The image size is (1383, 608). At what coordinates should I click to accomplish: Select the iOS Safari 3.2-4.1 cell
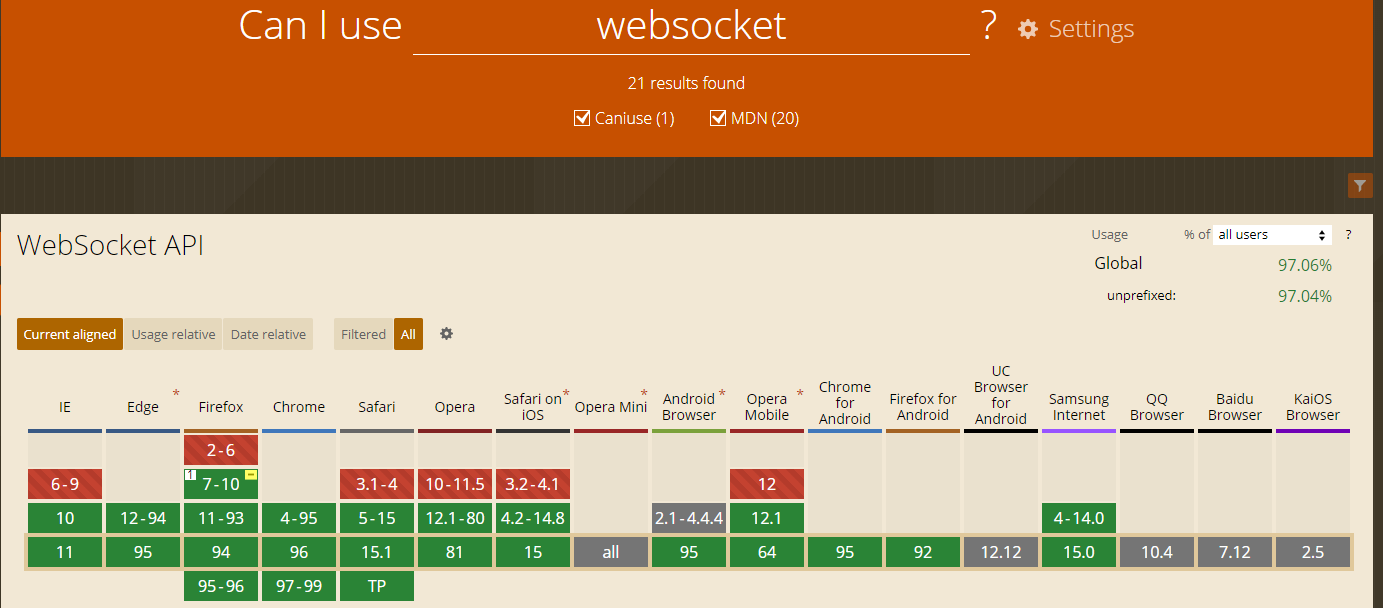(x=533, y=484)
